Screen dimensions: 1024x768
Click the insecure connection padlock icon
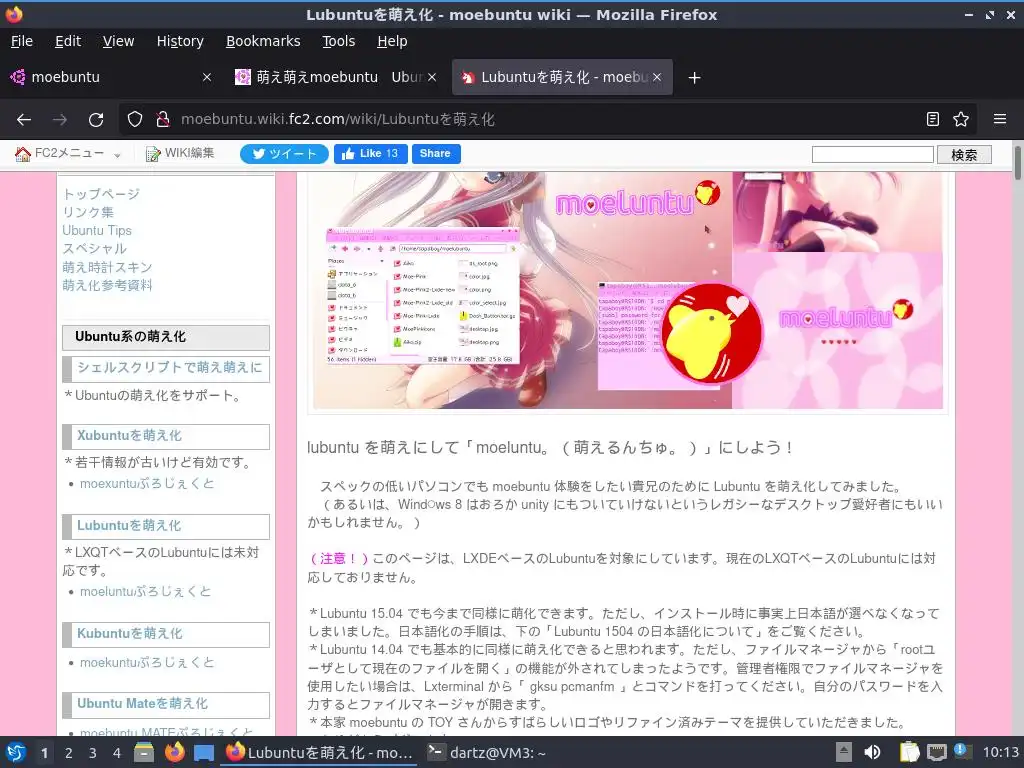point(163,120)
